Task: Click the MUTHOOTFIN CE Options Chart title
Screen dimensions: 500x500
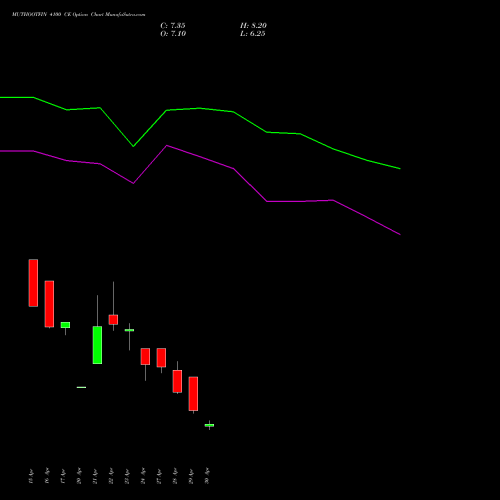Action: [x=78, y=14]
